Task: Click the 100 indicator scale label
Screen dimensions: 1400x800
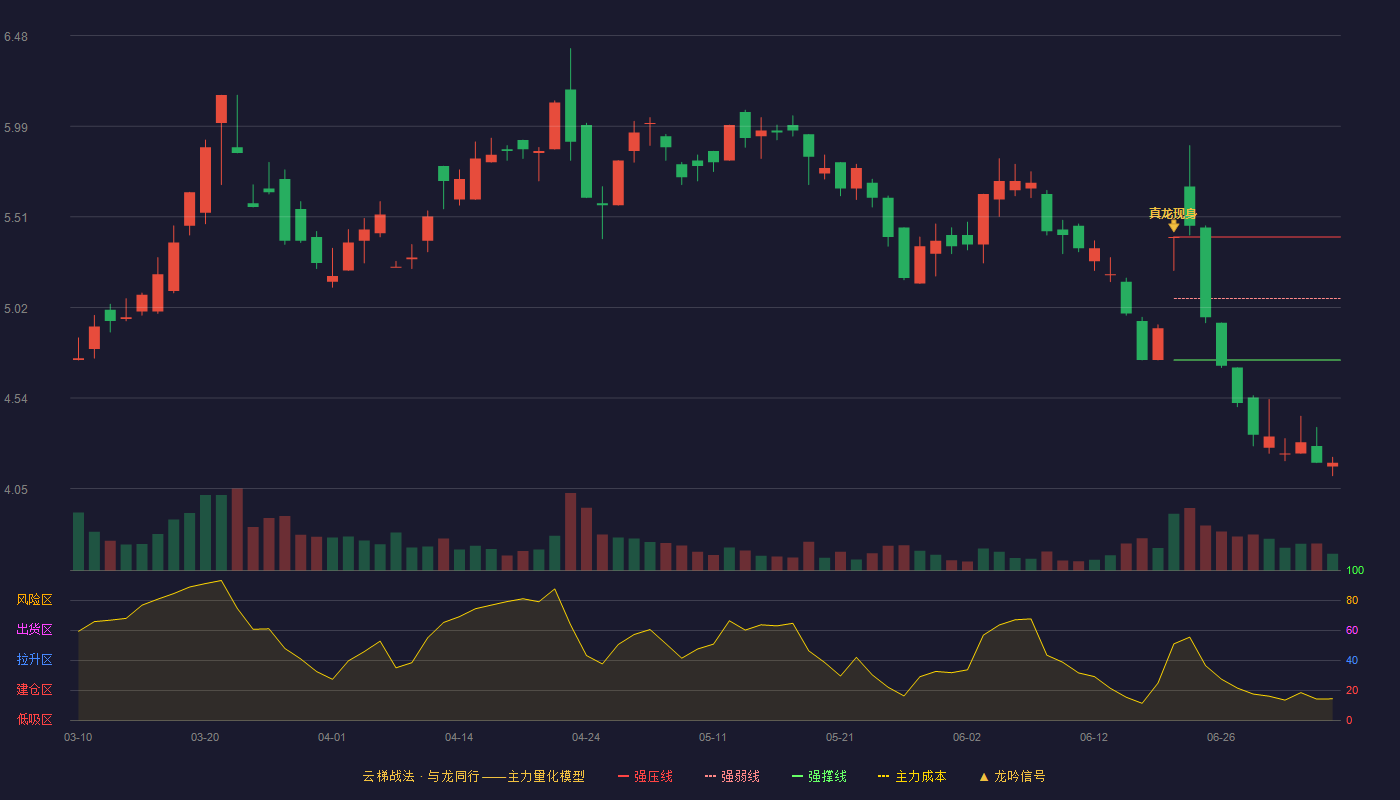Action: coord(1355,570)
